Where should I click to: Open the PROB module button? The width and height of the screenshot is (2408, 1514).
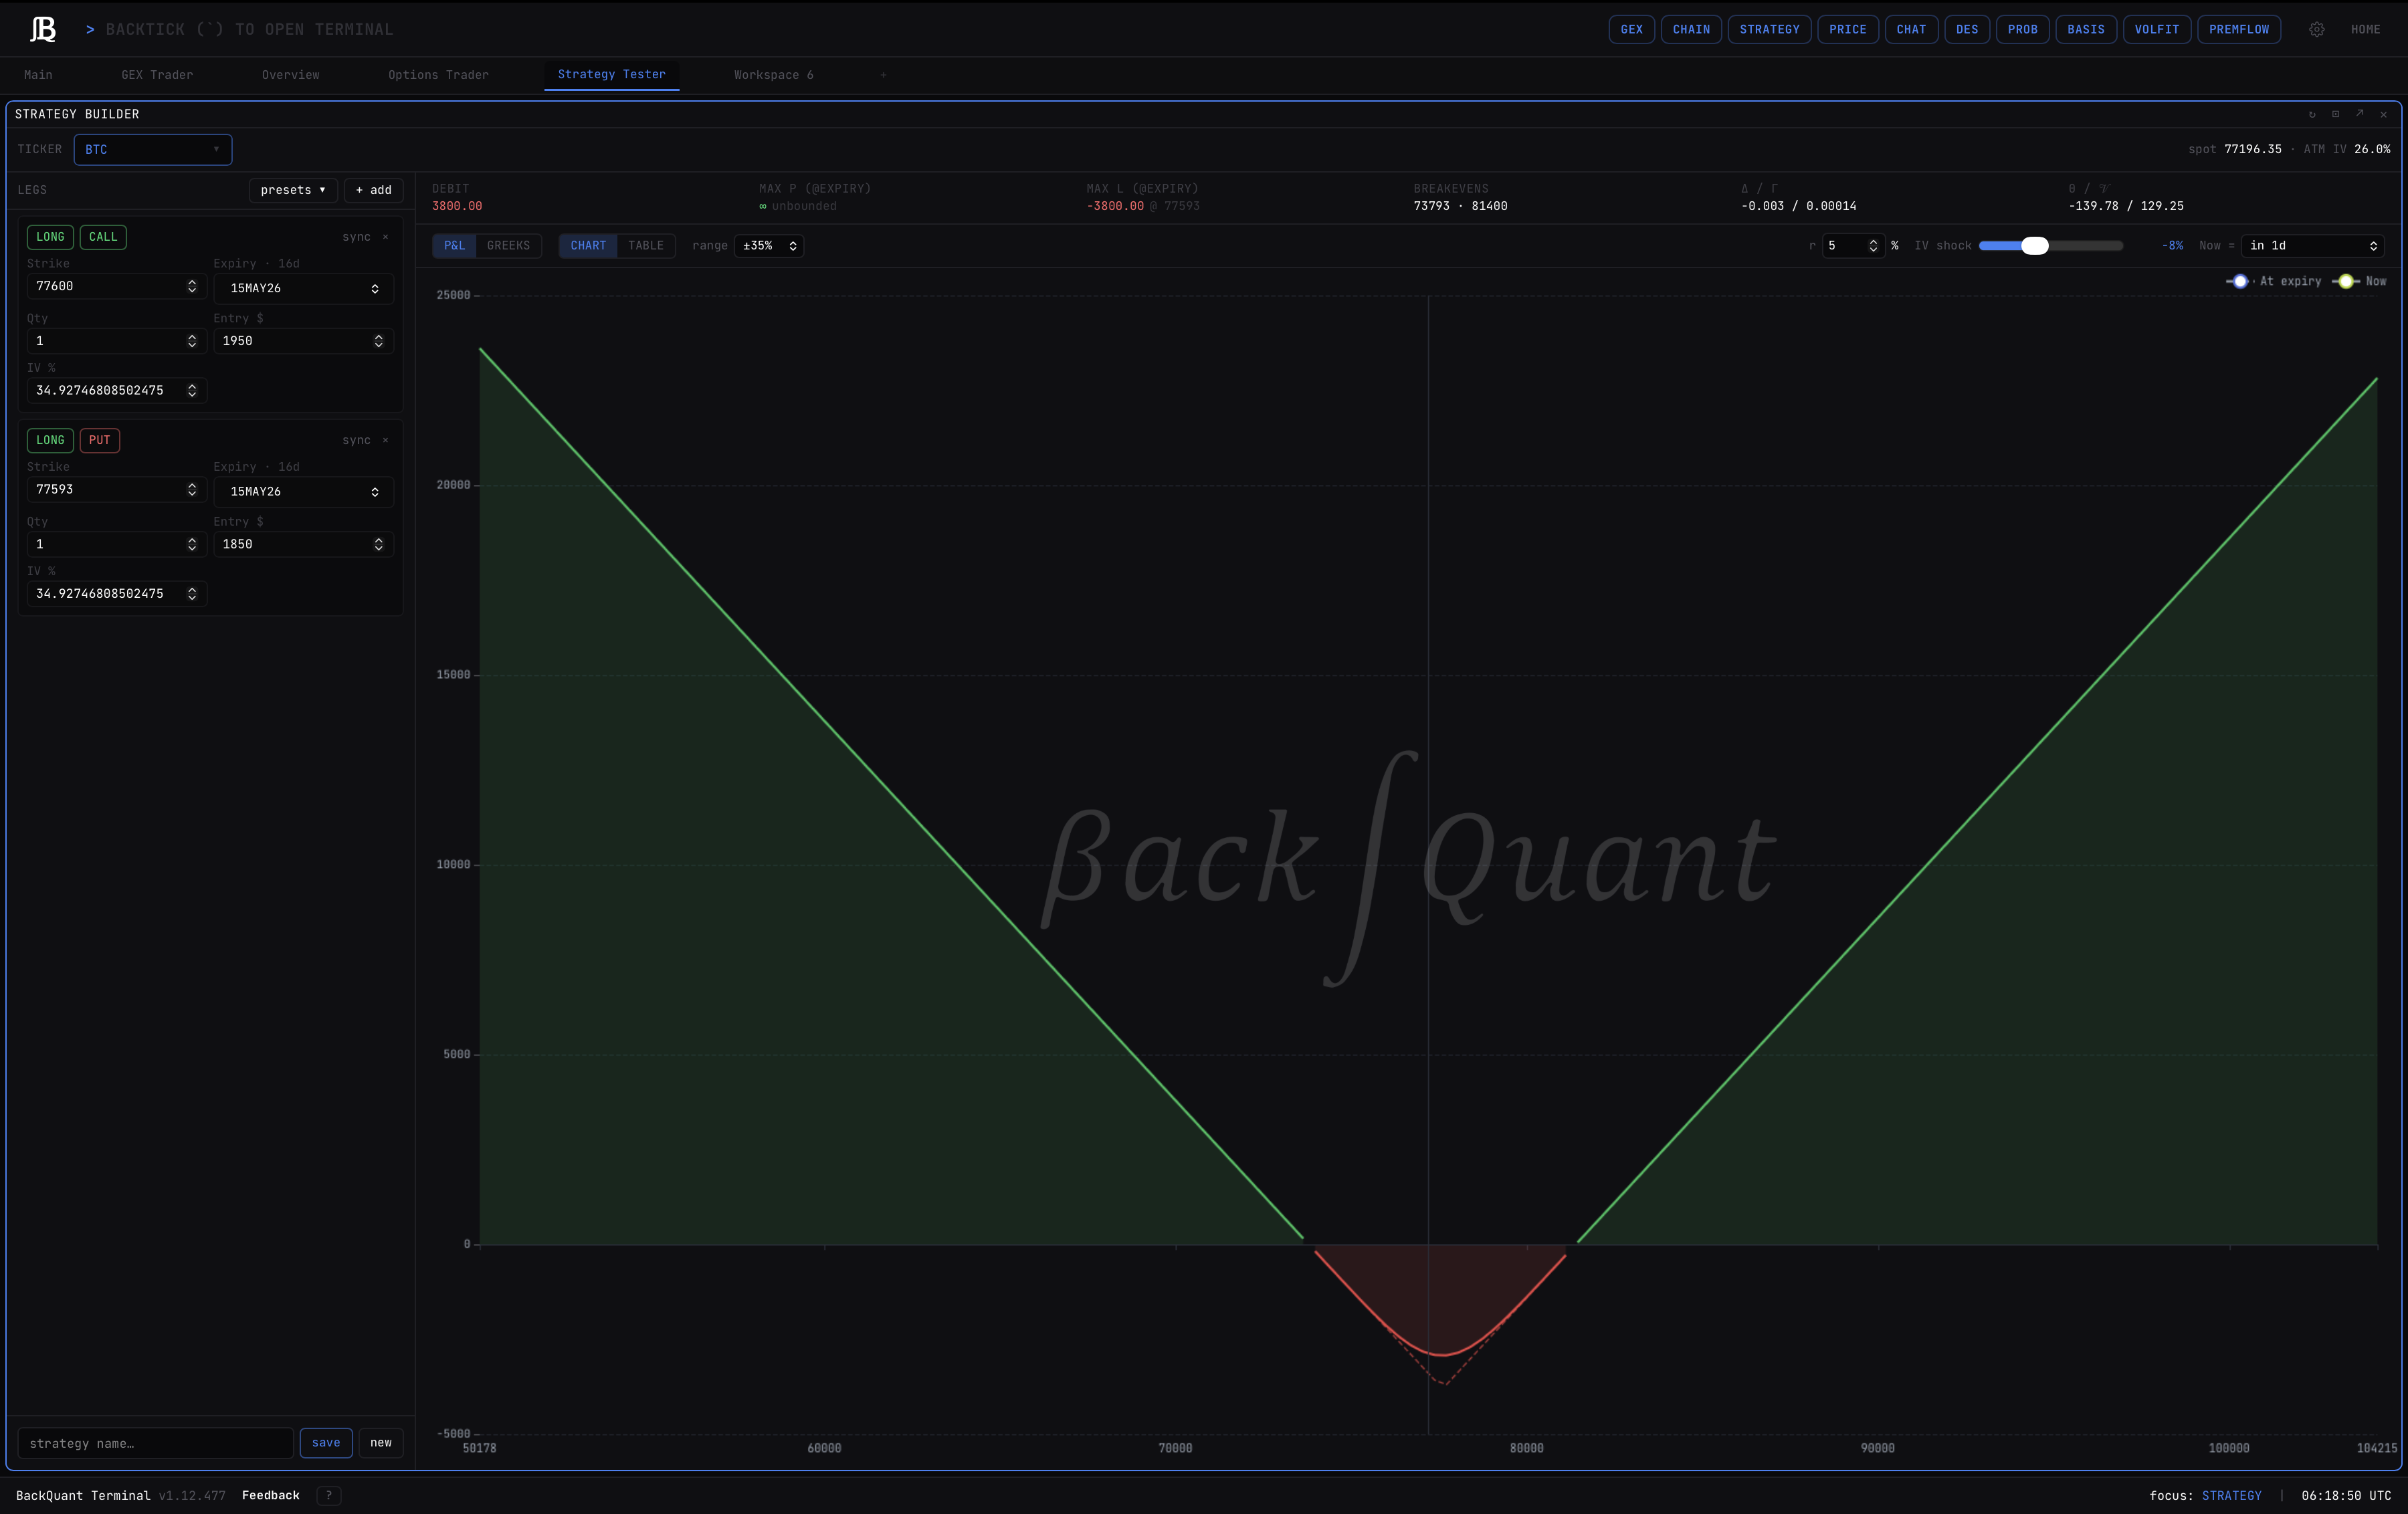[2023, 30]
